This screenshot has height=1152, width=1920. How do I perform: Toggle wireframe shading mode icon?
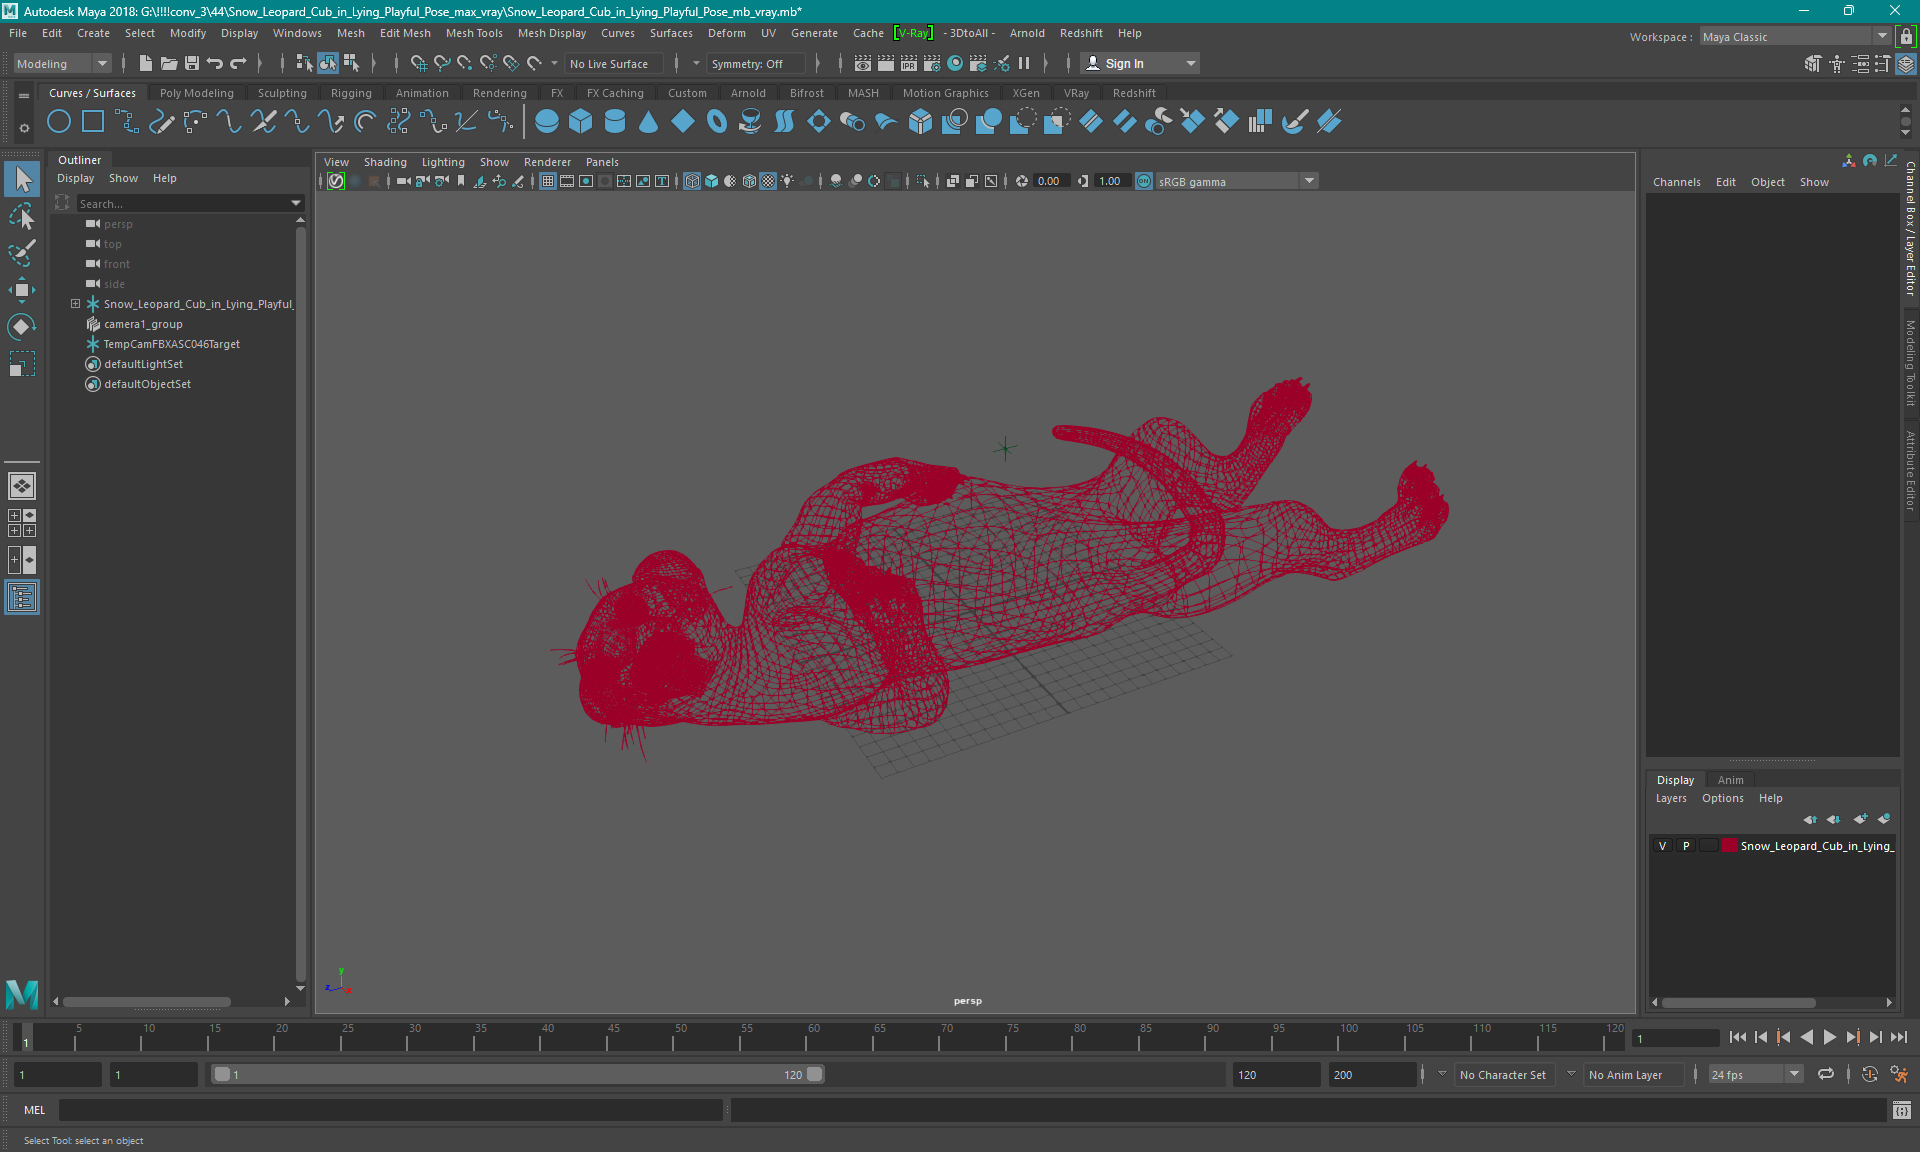click(x=691, y=181)
